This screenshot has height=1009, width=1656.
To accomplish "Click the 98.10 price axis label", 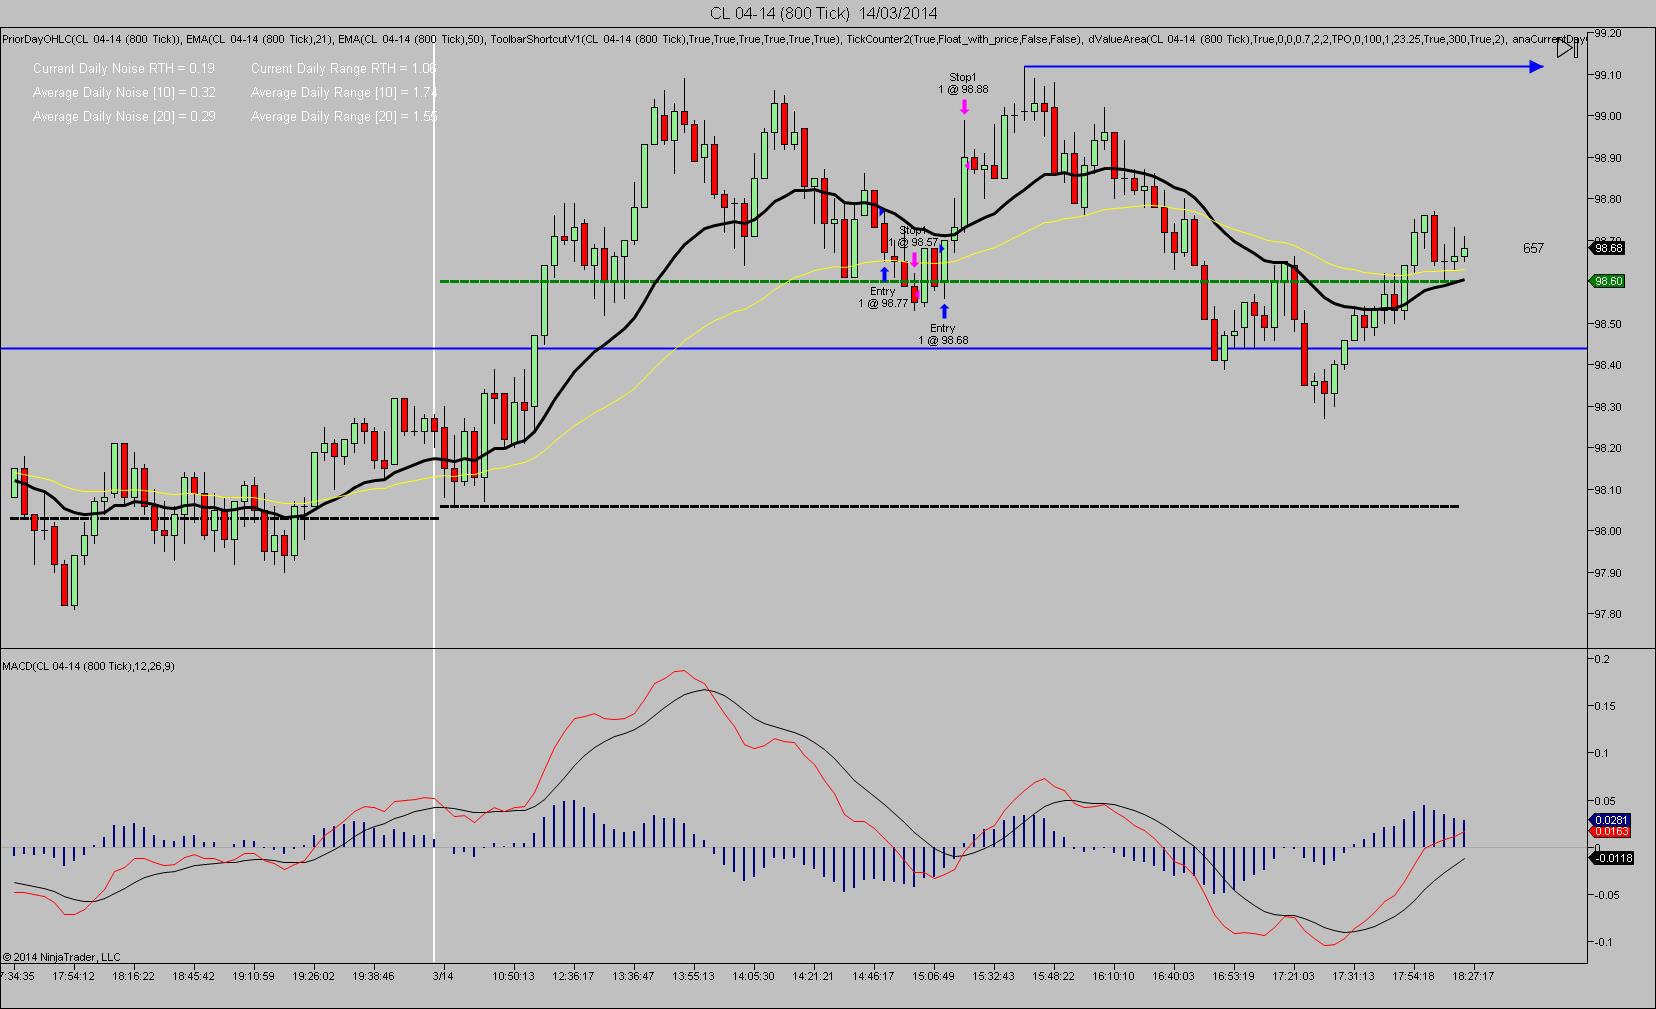I will [1607, 490].
